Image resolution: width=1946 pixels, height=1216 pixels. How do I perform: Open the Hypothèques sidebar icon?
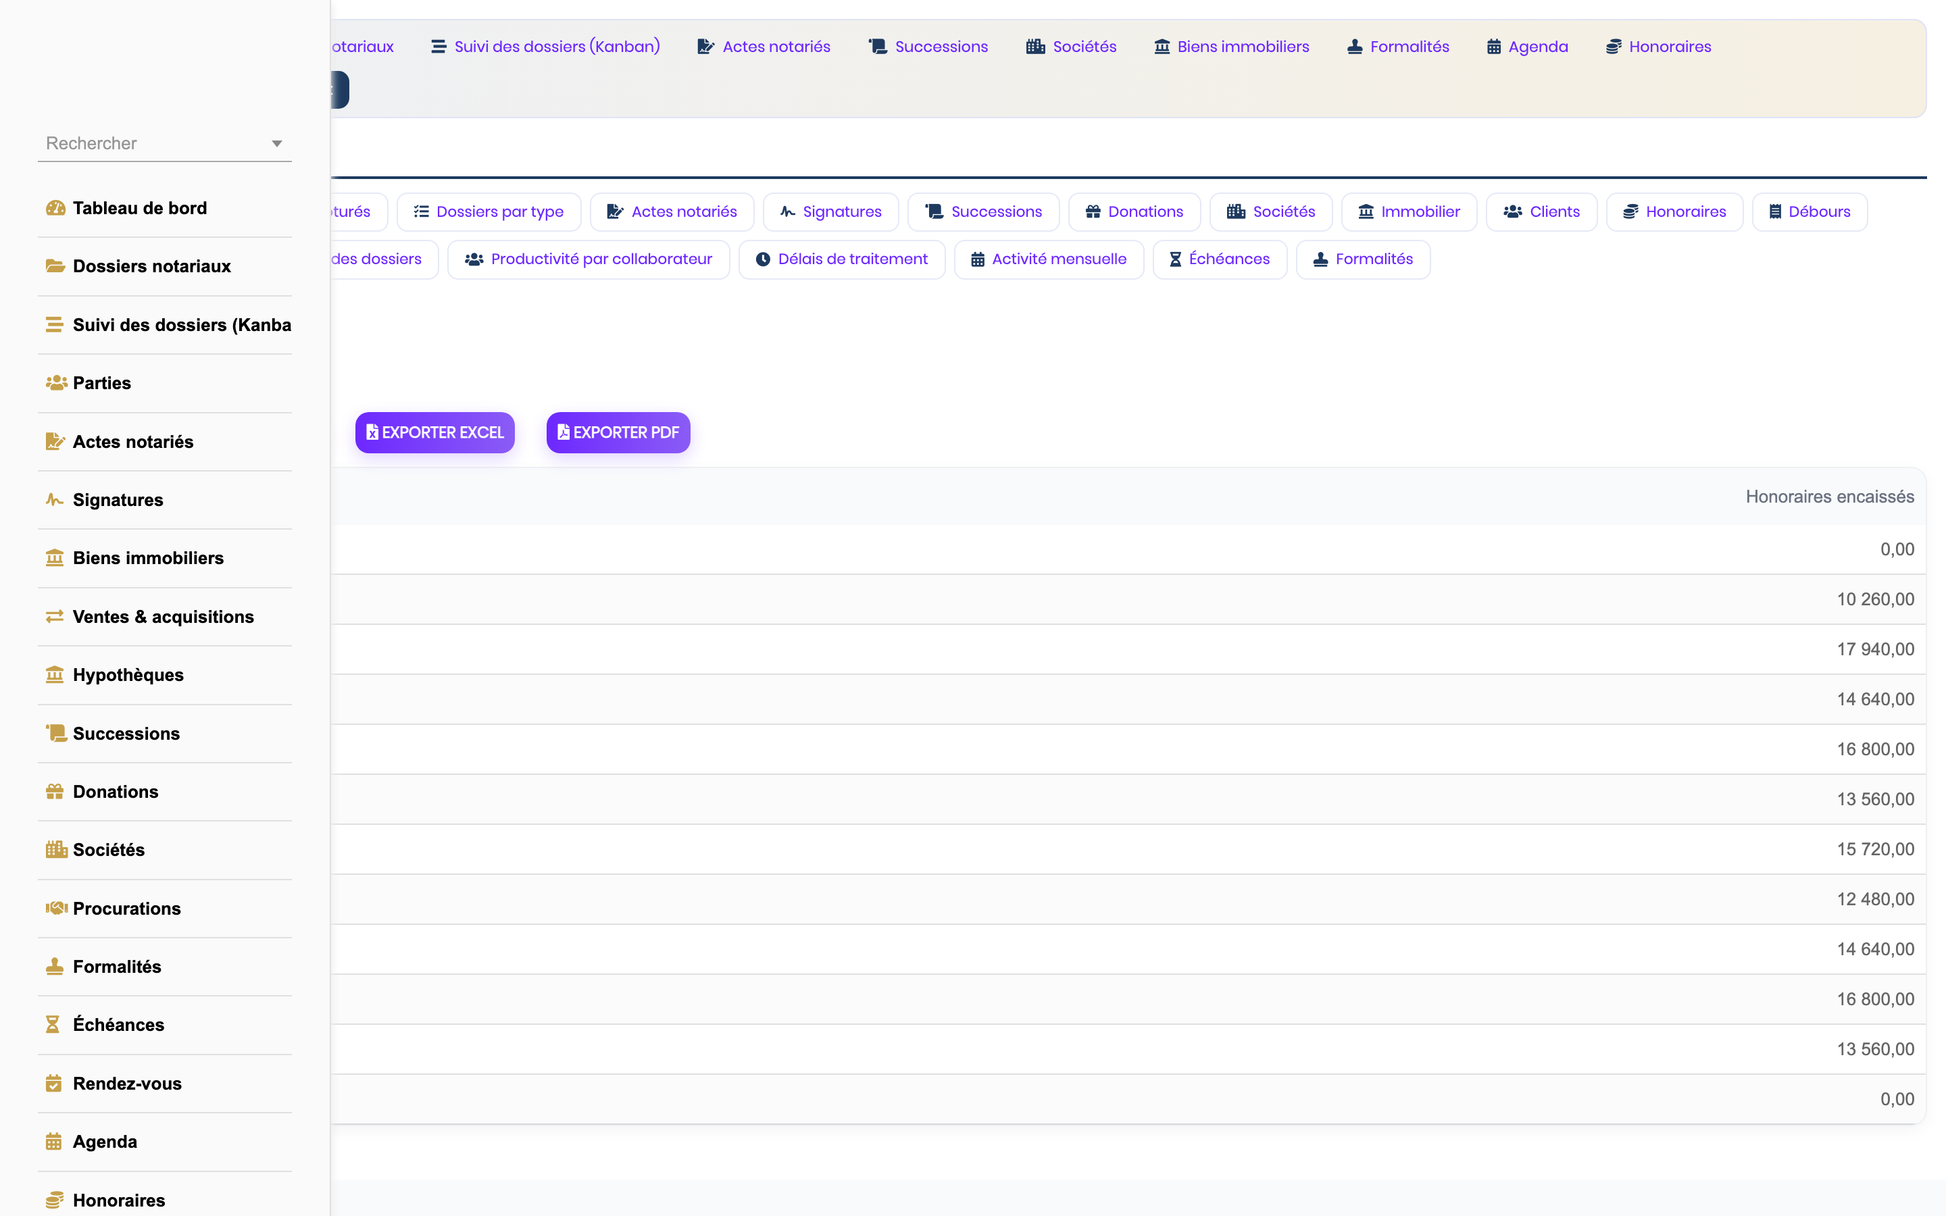click(55, 675)
